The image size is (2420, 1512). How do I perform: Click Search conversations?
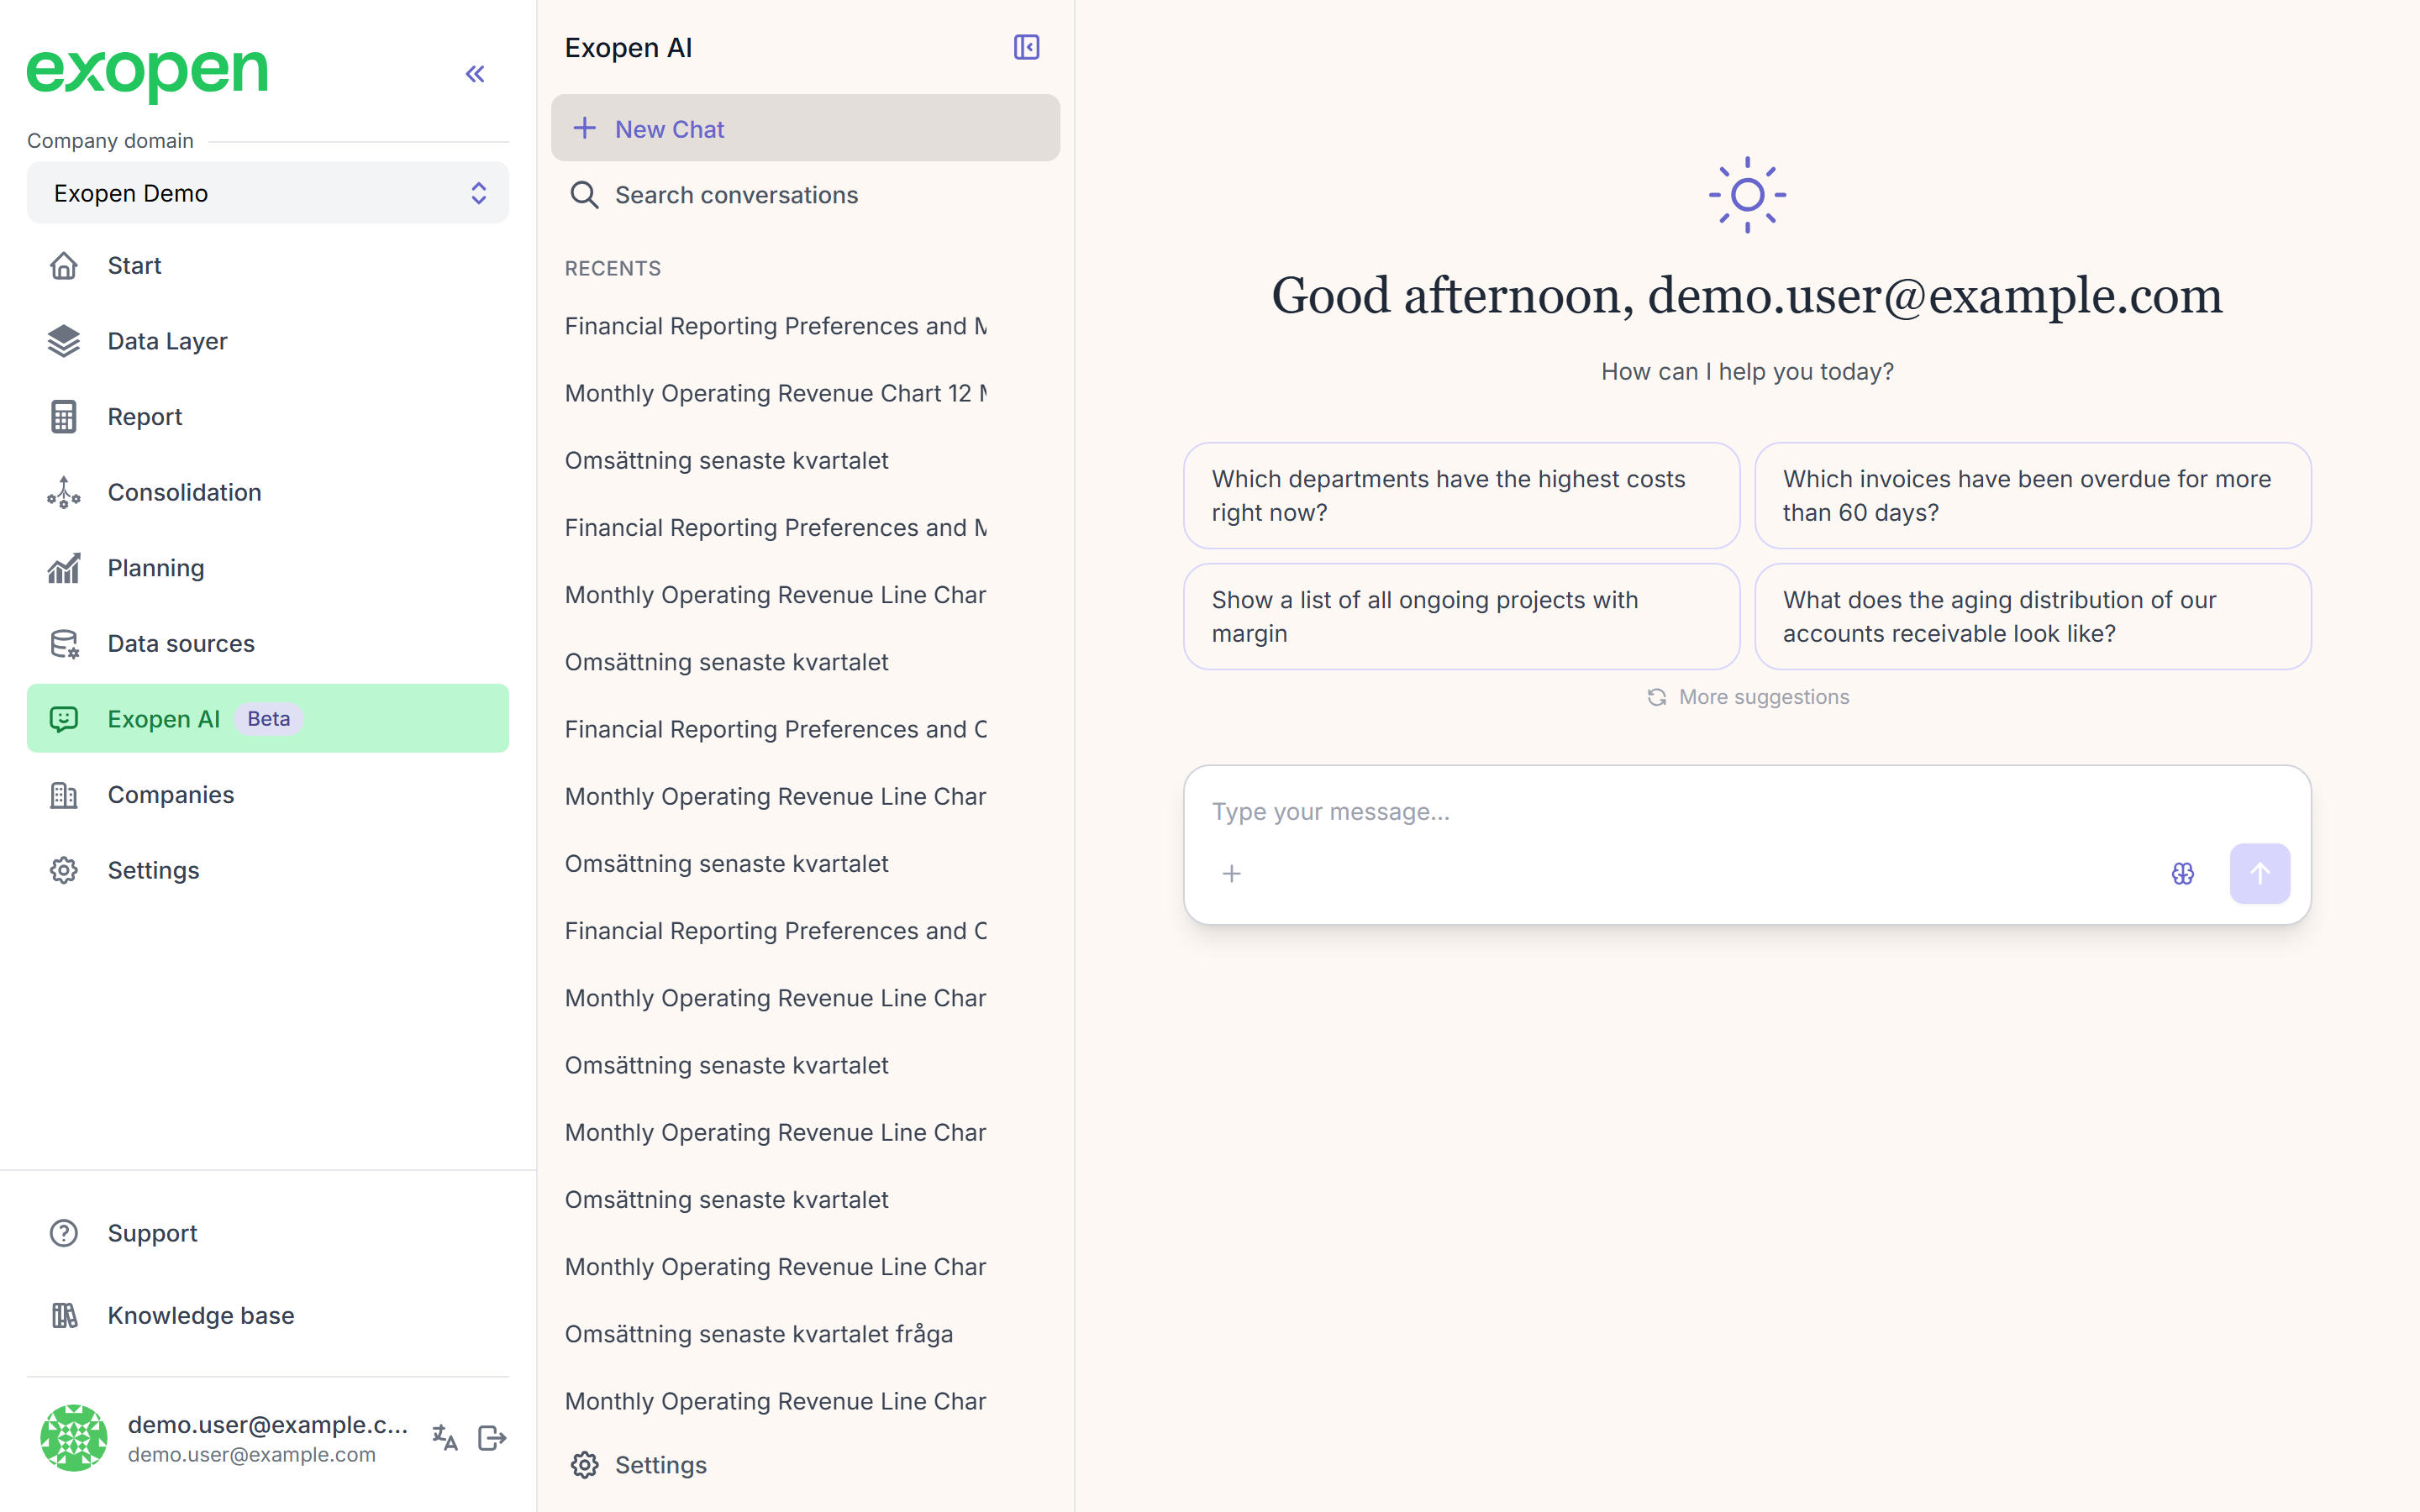(x=805, y=195)
